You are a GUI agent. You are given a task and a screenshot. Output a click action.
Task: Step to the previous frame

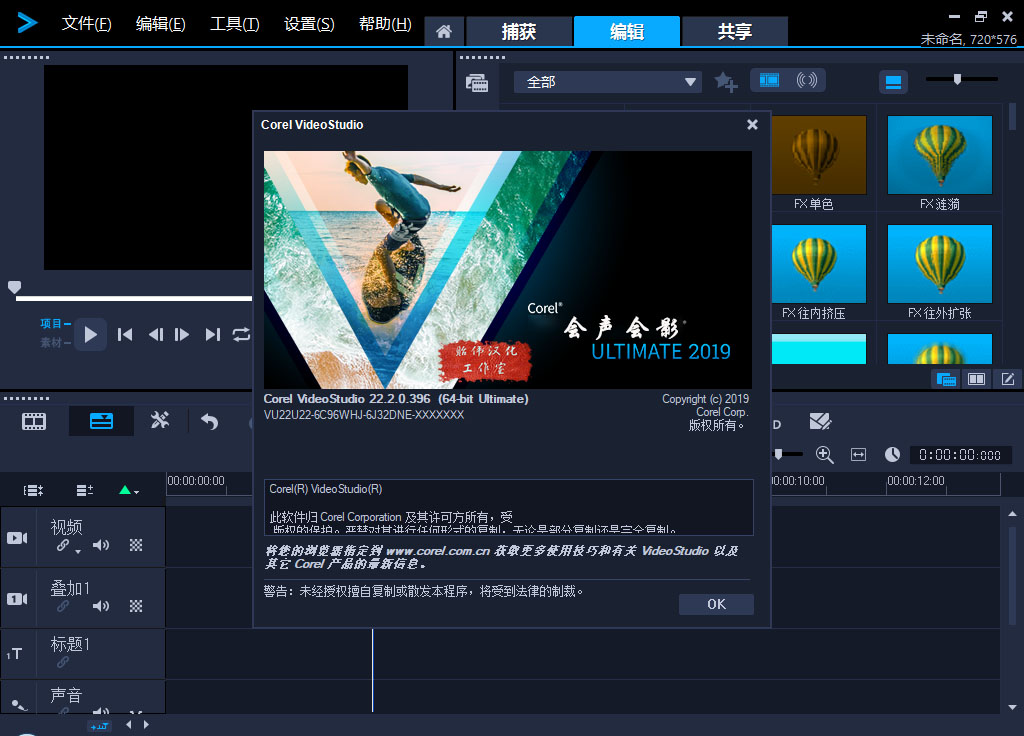tap(155, 334)
